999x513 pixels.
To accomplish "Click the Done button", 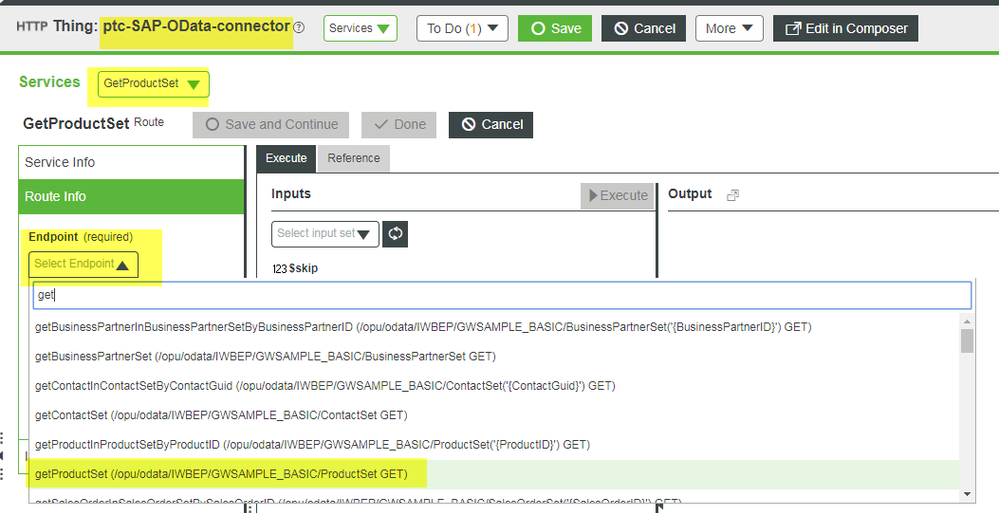I will point(399,125).
